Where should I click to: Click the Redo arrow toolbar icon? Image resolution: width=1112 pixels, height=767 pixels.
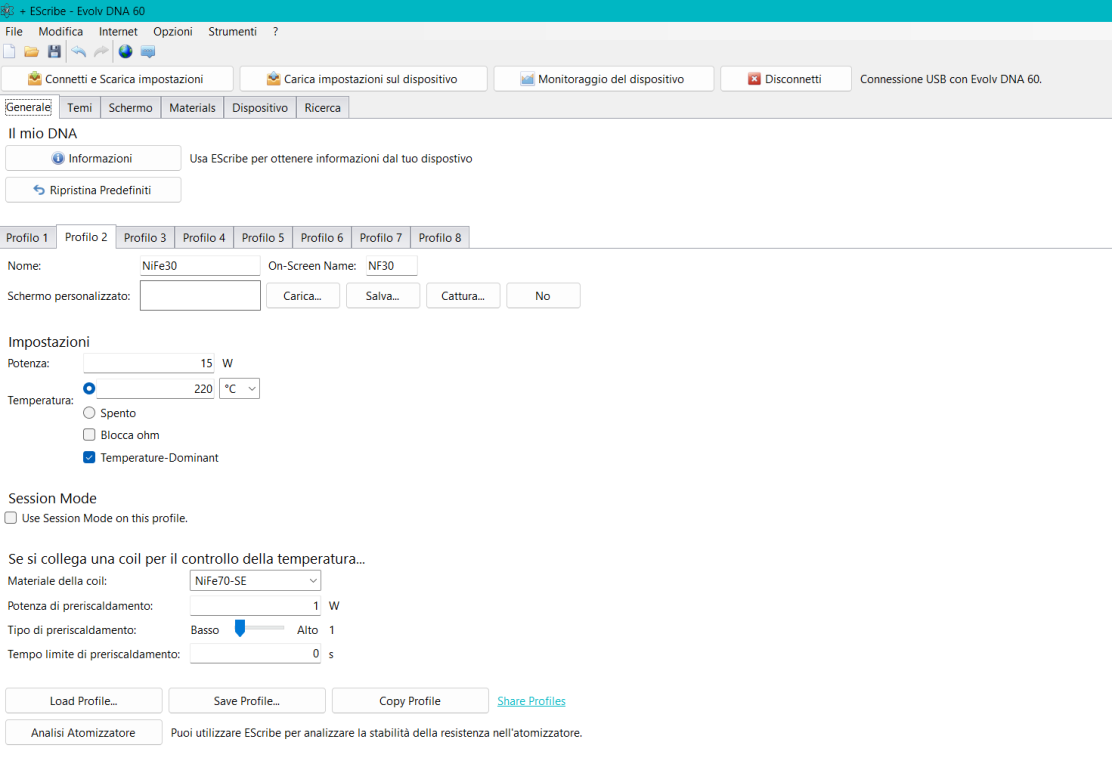[x=101, y=52]
